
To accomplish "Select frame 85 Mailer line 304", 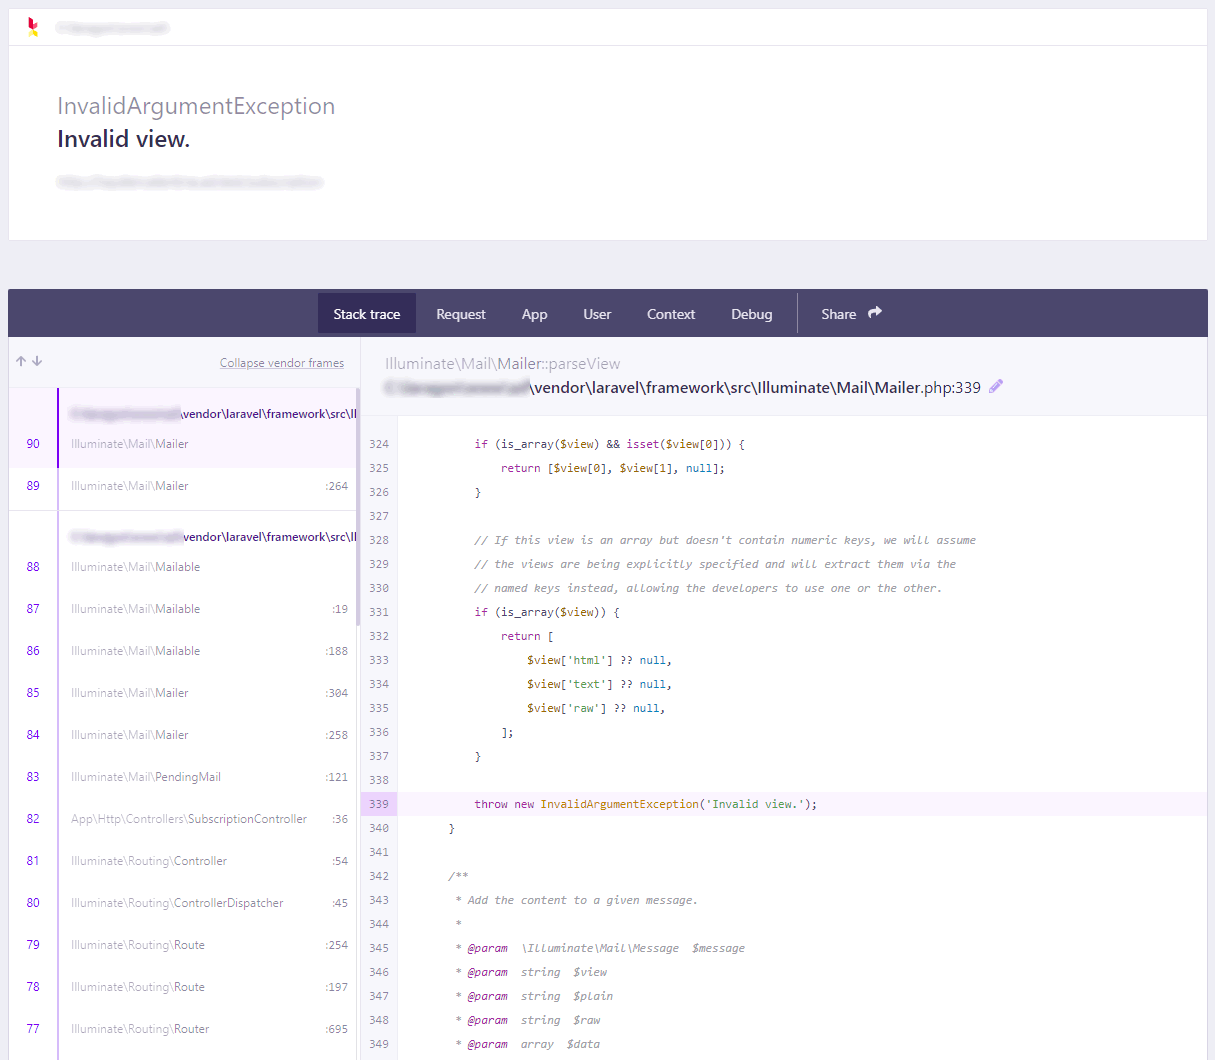I will pos(183,693).
